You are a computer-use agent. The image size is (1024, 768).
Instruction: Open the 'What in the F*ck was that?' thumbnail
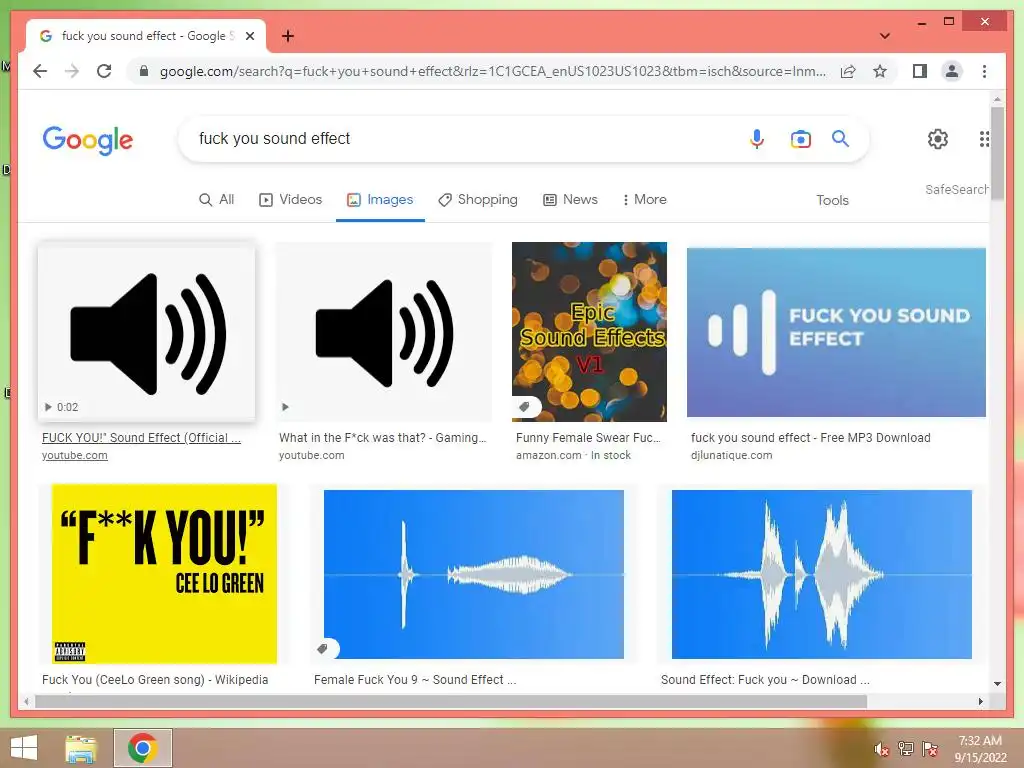(384, 332)
